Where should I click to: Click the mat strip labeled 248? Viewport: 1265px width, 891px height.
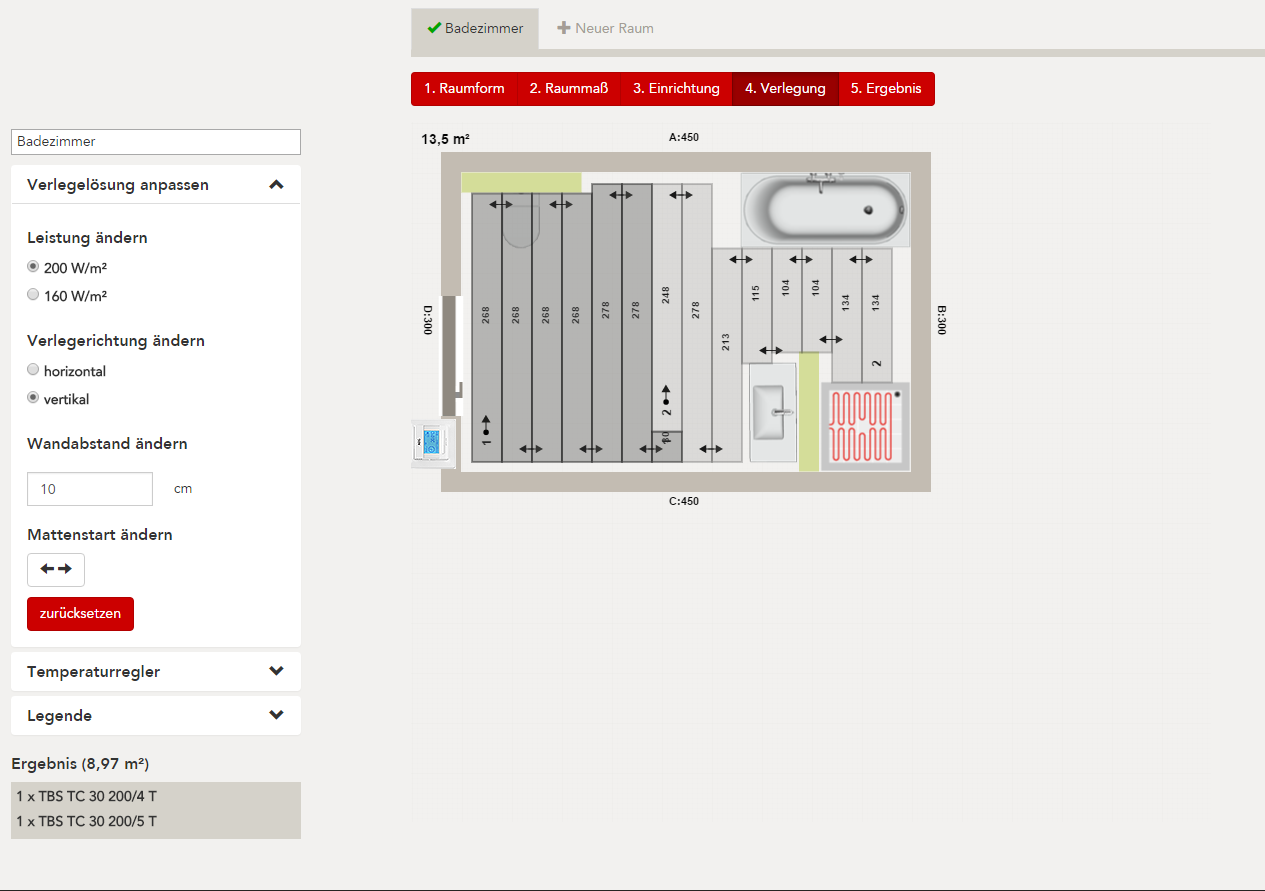pos(667,307)
